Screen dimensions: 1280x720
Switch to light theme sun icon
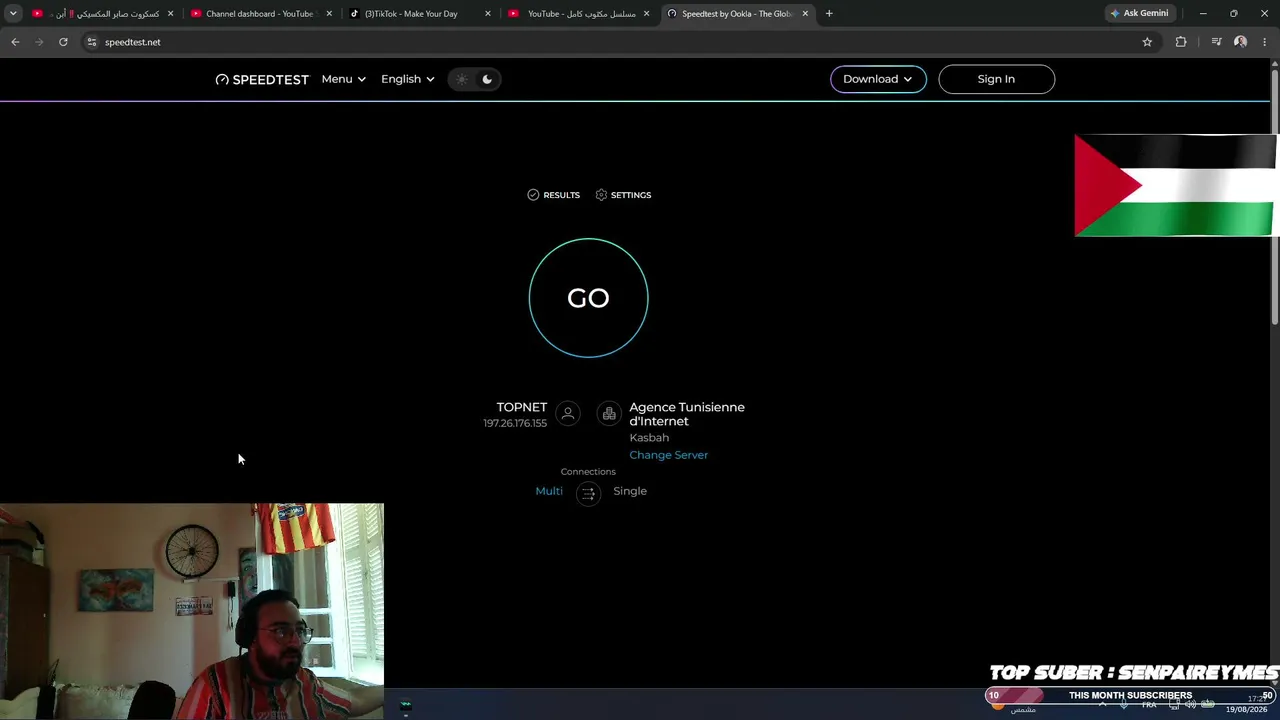(x=461, y=79)
